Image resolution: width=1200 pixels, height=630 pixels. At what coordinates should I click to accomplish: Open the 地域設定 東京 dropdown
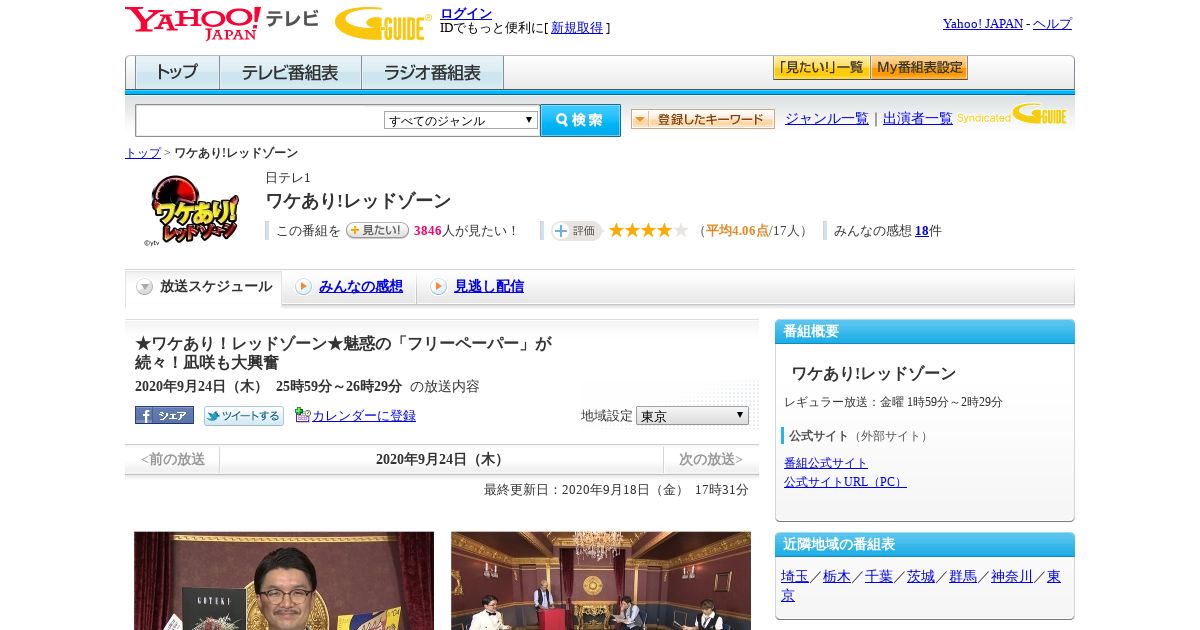click(x=692, y=415)
